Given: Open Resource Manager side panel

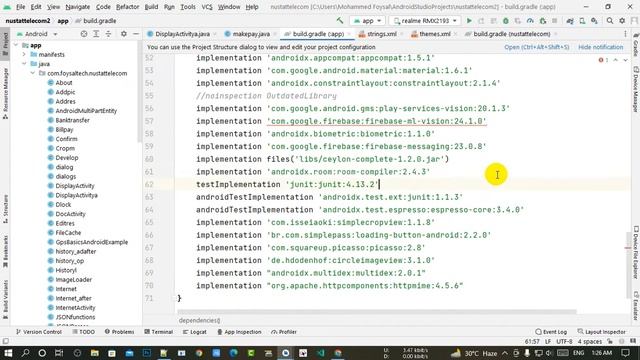Looking at the screenshot, I should coord(5,93).
